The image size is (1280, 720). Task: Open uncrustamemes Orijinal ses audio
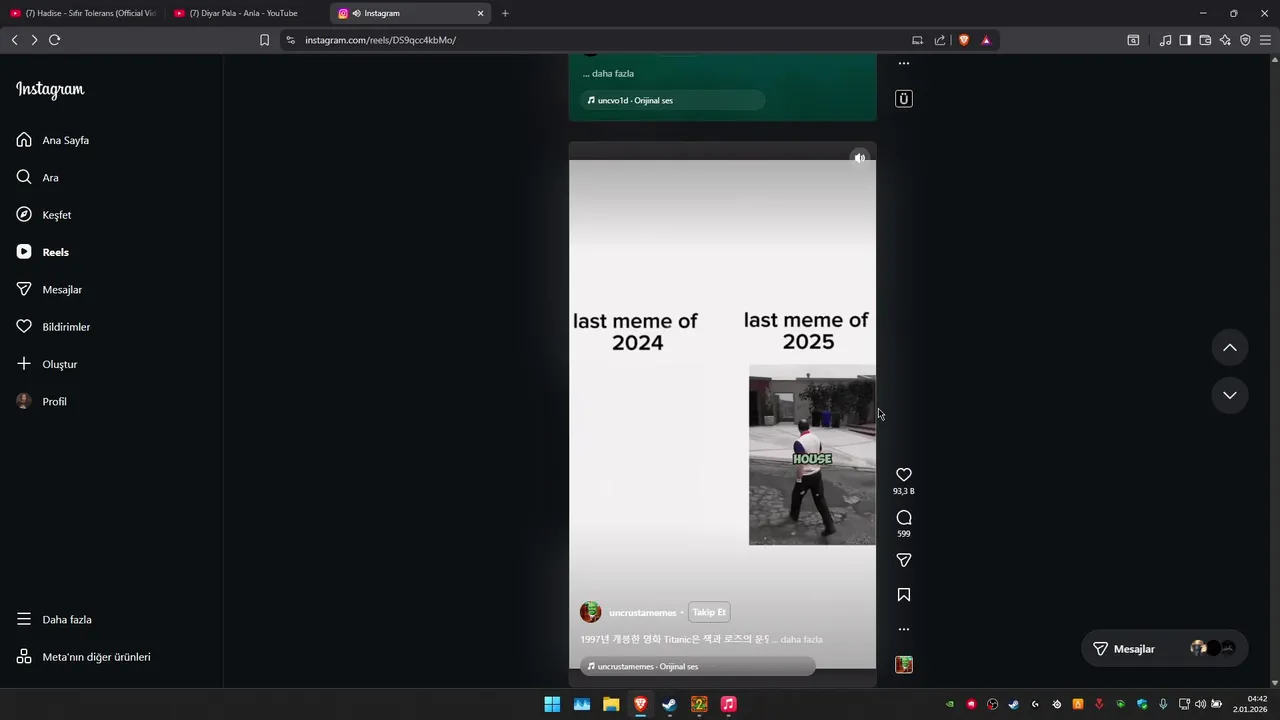pos(698,666)
